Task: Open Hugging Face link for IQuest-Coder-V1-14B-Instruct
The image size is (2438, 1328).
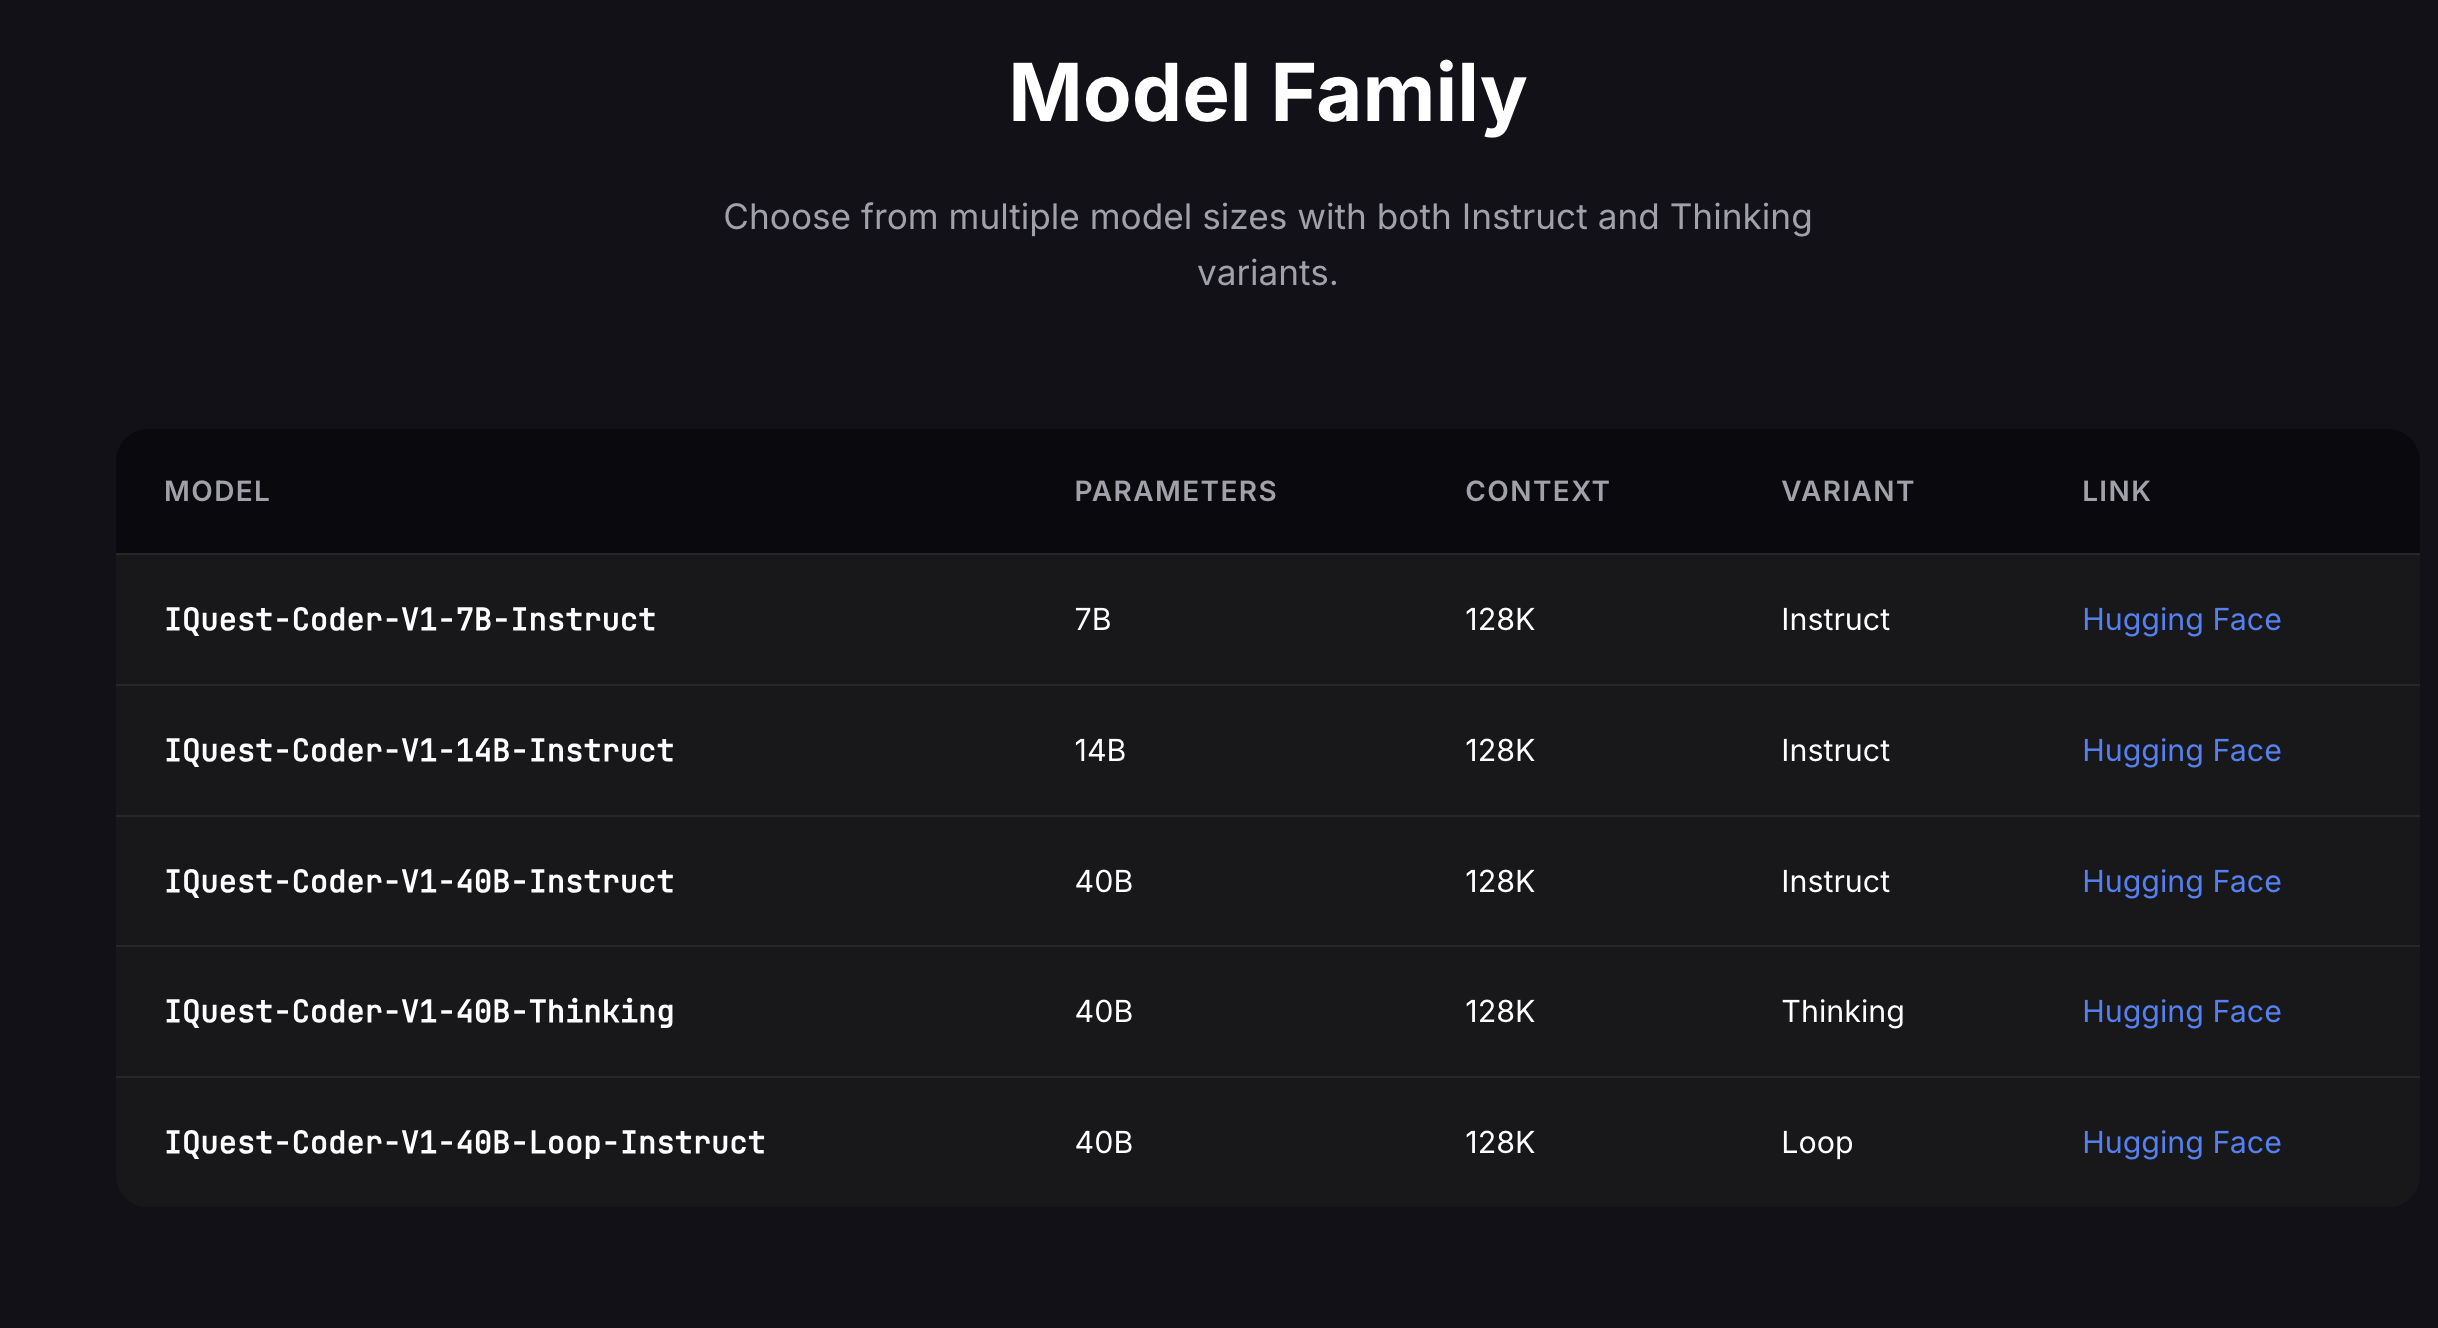Action: (x=2181, y=751)
